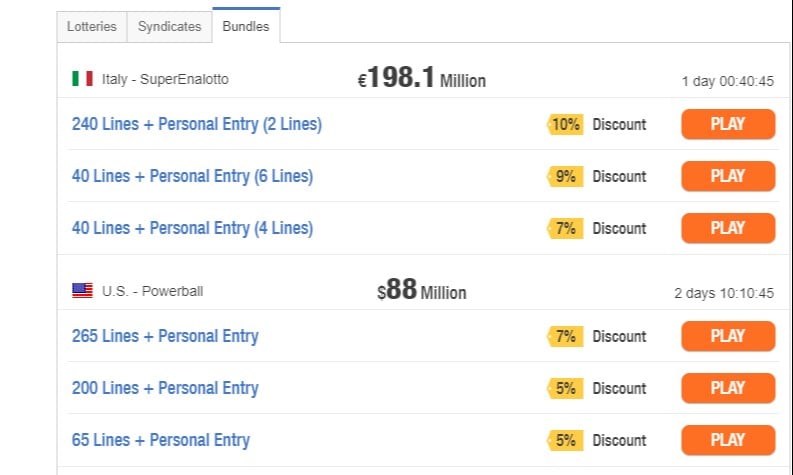793x475 pixels.
Task: Open 40 Lines + Personal Entry (4 Lines) link
Action: 192,228
